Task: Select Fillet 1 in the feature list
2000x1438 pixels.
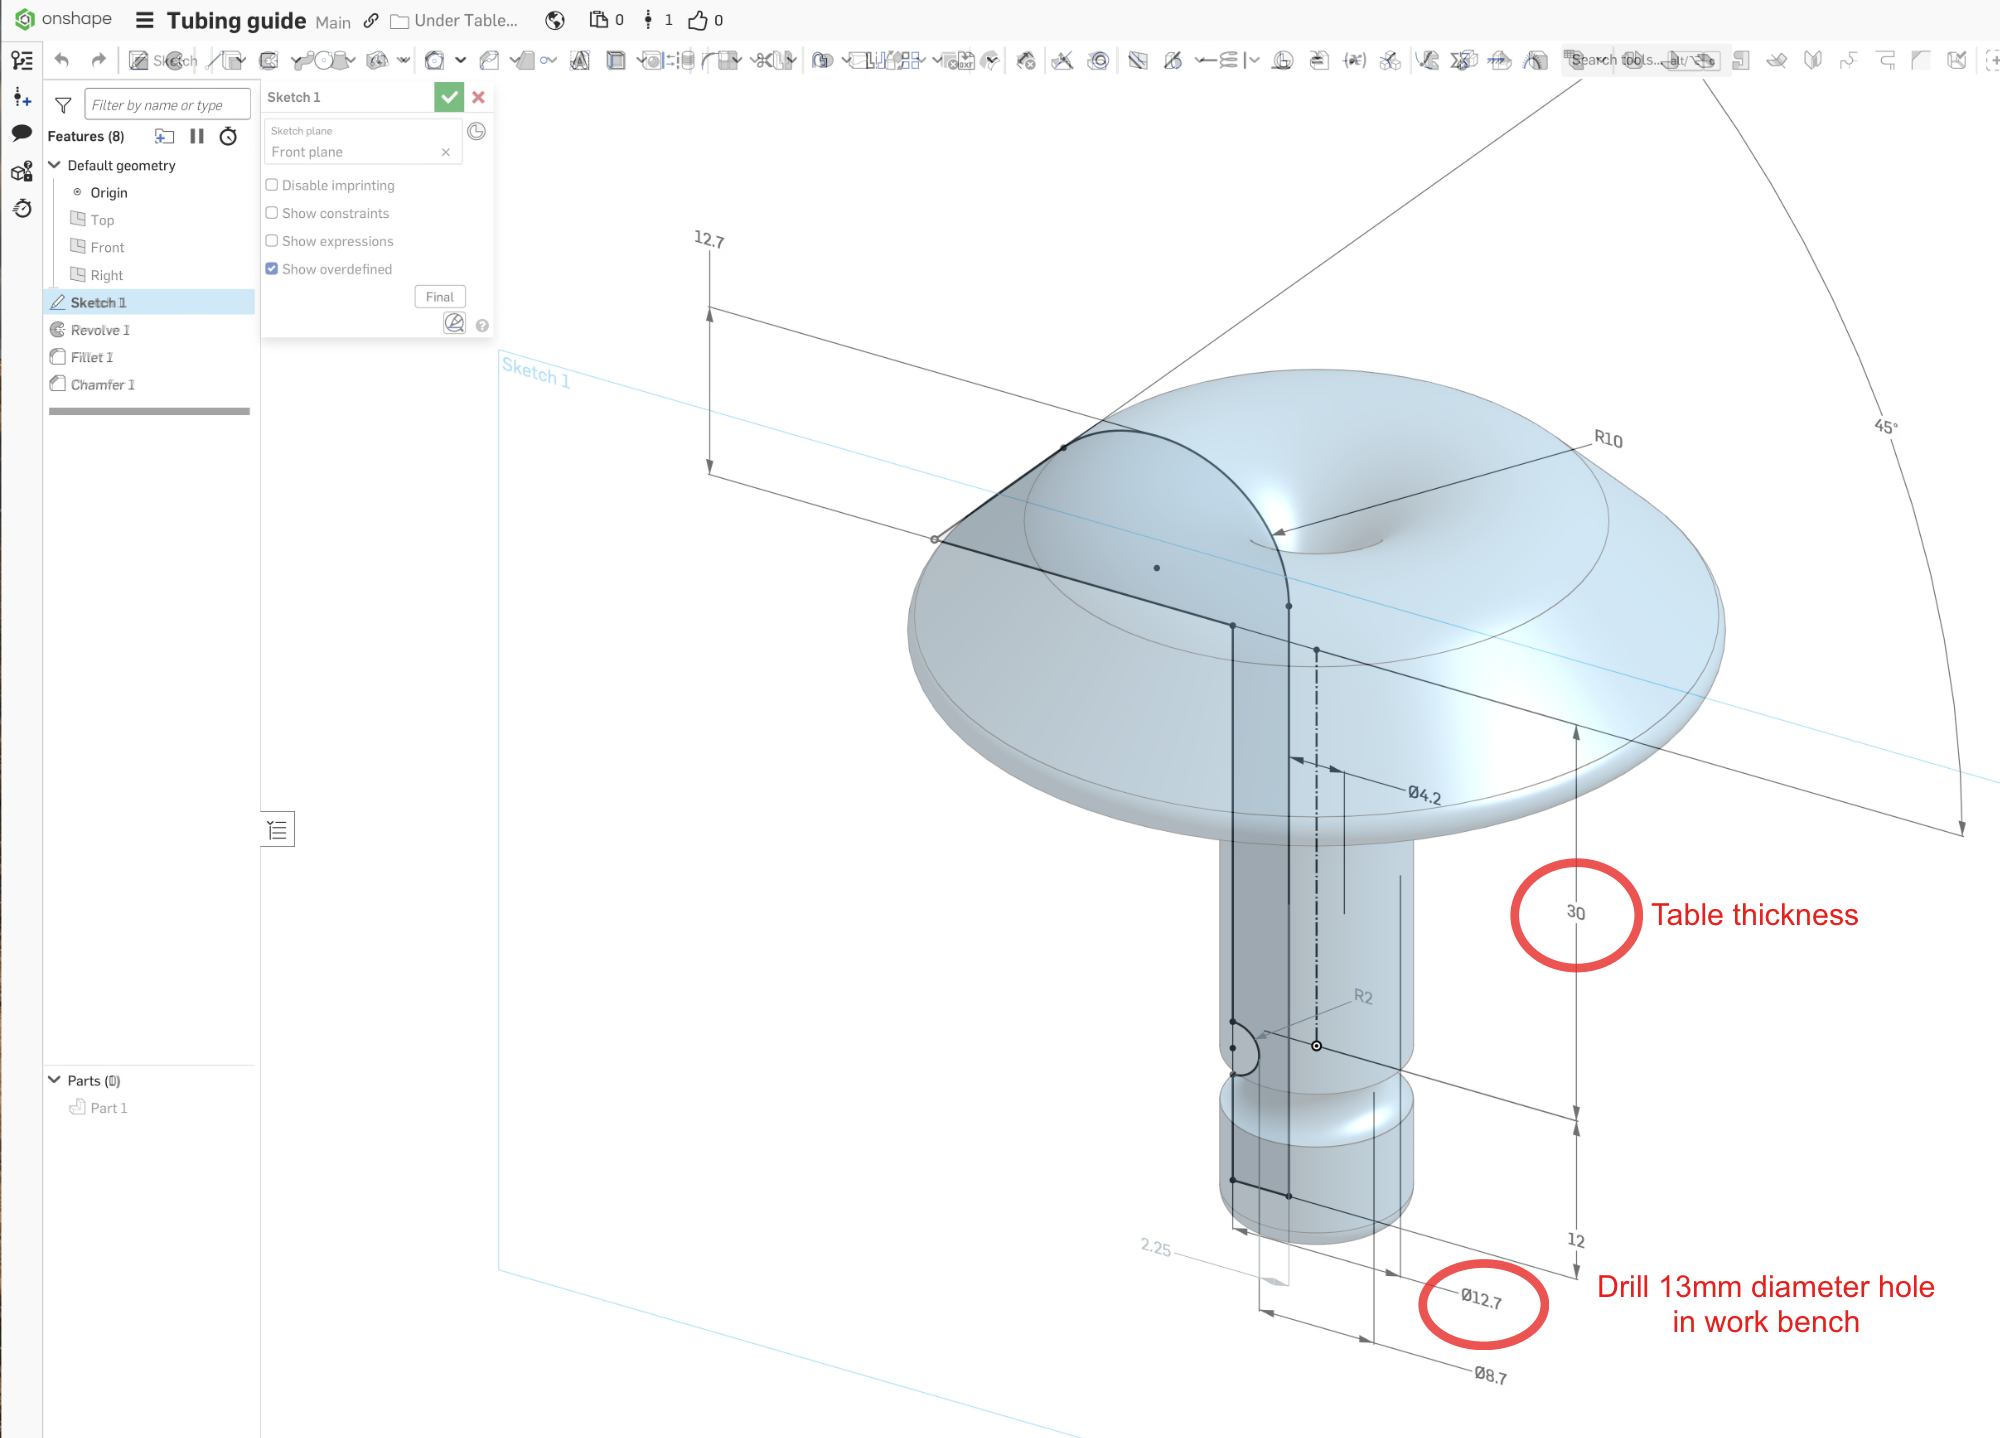Action: (x=150, y=357)
